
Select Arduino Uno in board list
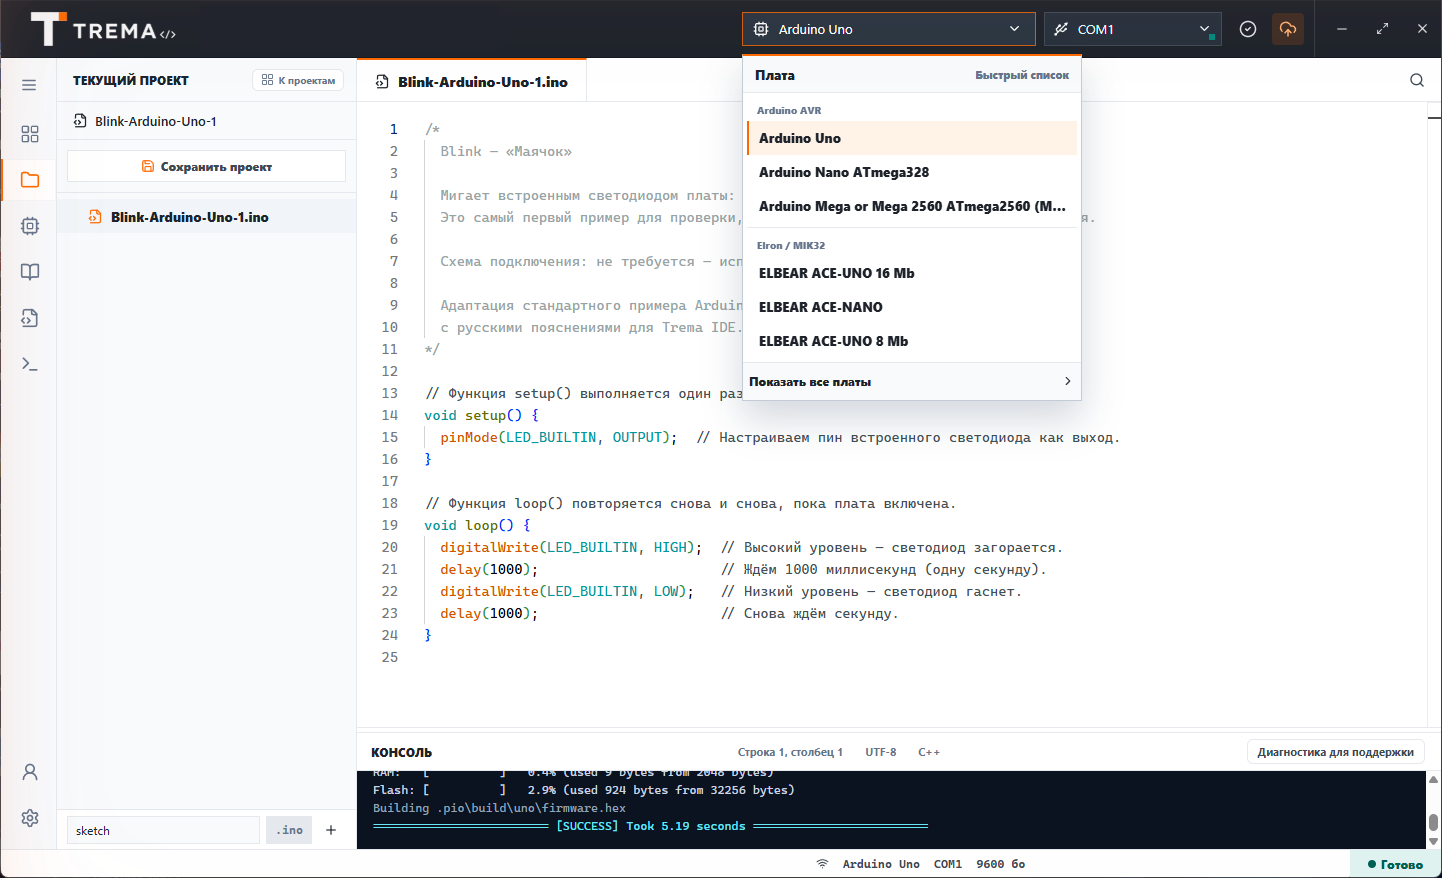pyautogui.click(x=912, y=138)
